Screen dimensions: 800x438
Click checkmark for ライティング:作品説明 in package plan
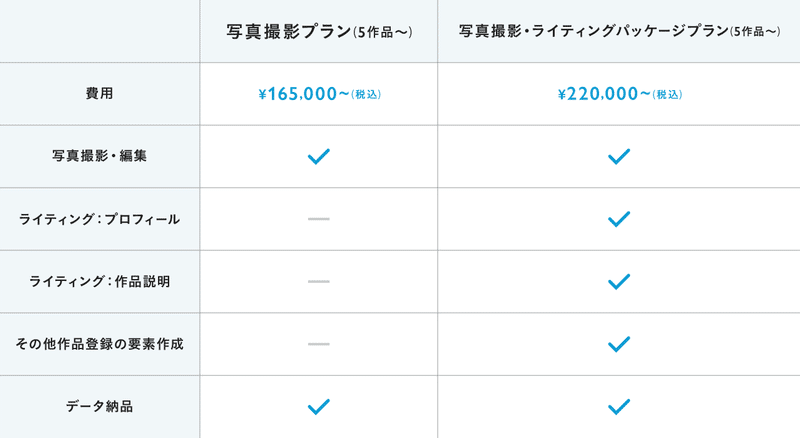pyautogui.click(x=619, y=281)
